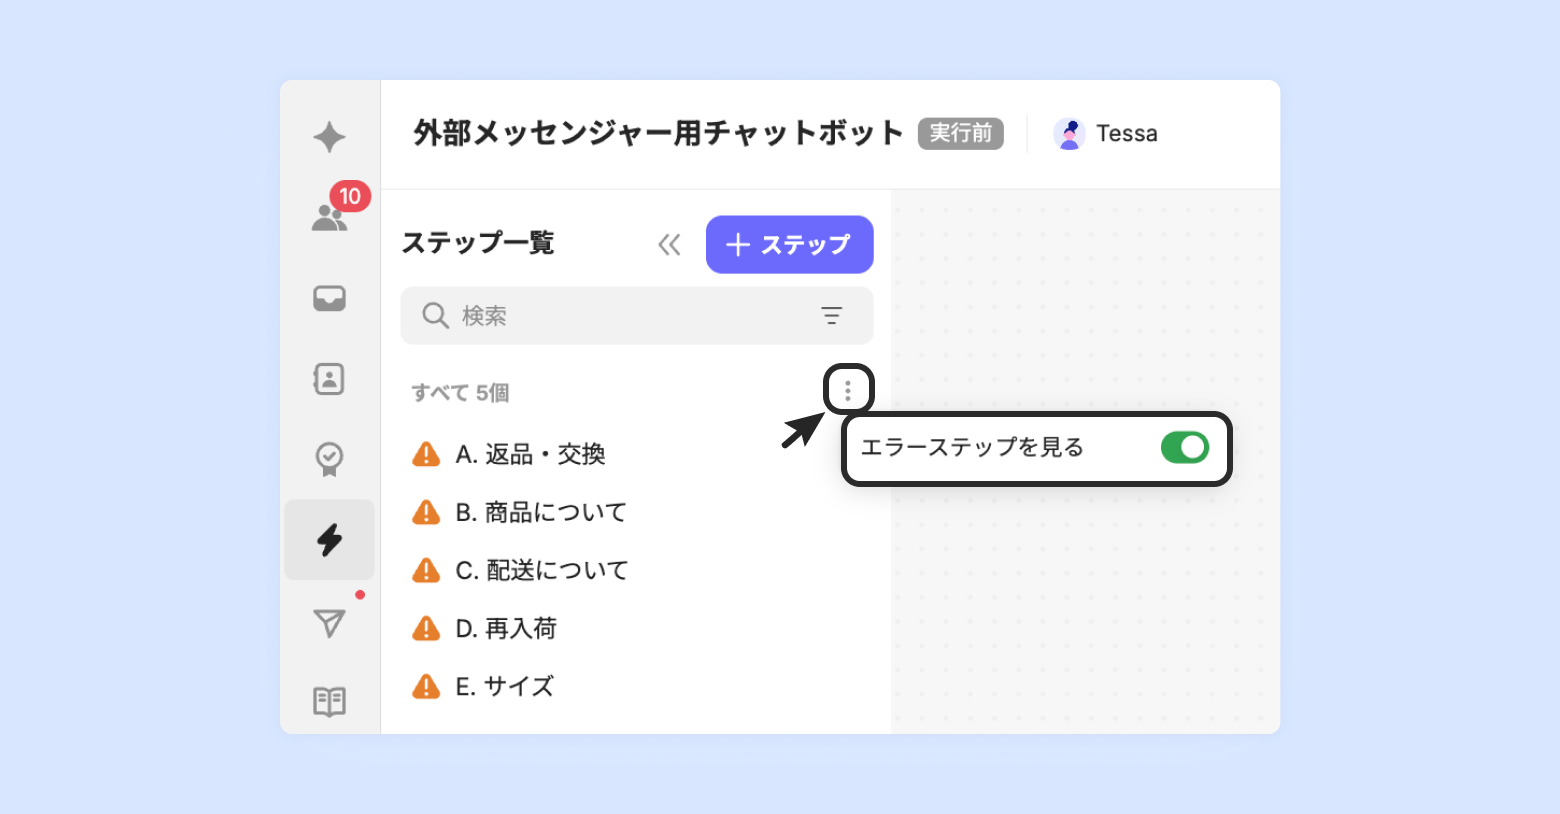Open the contacts address book icon
This screenshot has width=1560, height=814.
coord(329,379)
